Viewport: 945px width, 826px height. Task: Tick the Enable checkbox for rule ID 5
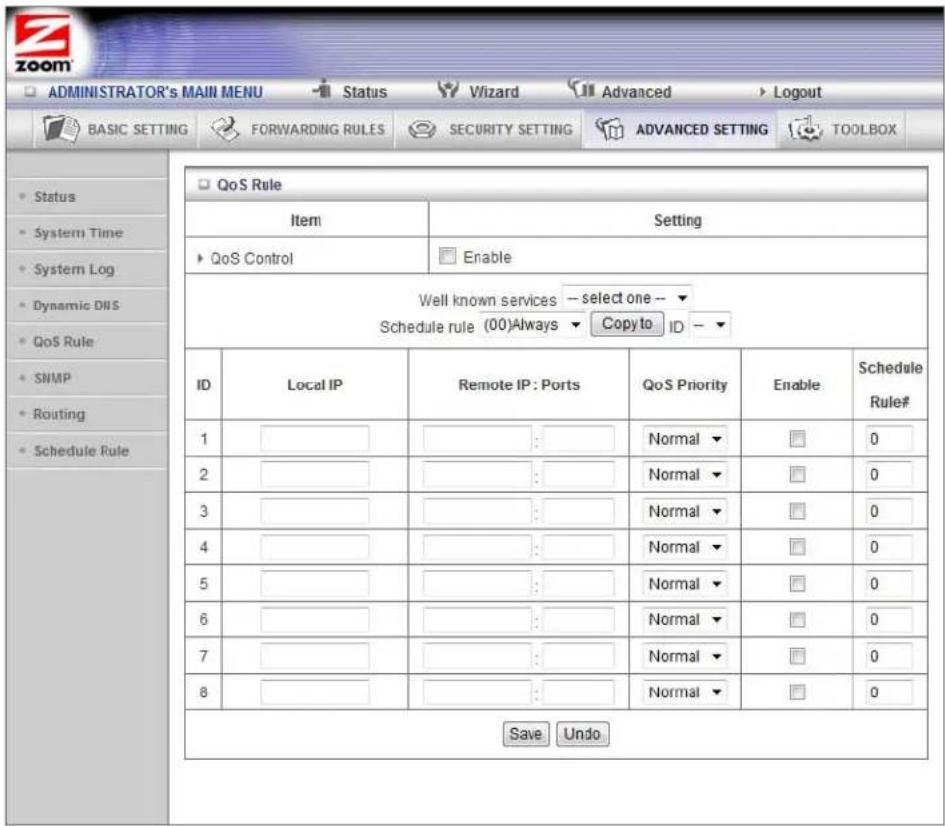[x=797, y=583]
